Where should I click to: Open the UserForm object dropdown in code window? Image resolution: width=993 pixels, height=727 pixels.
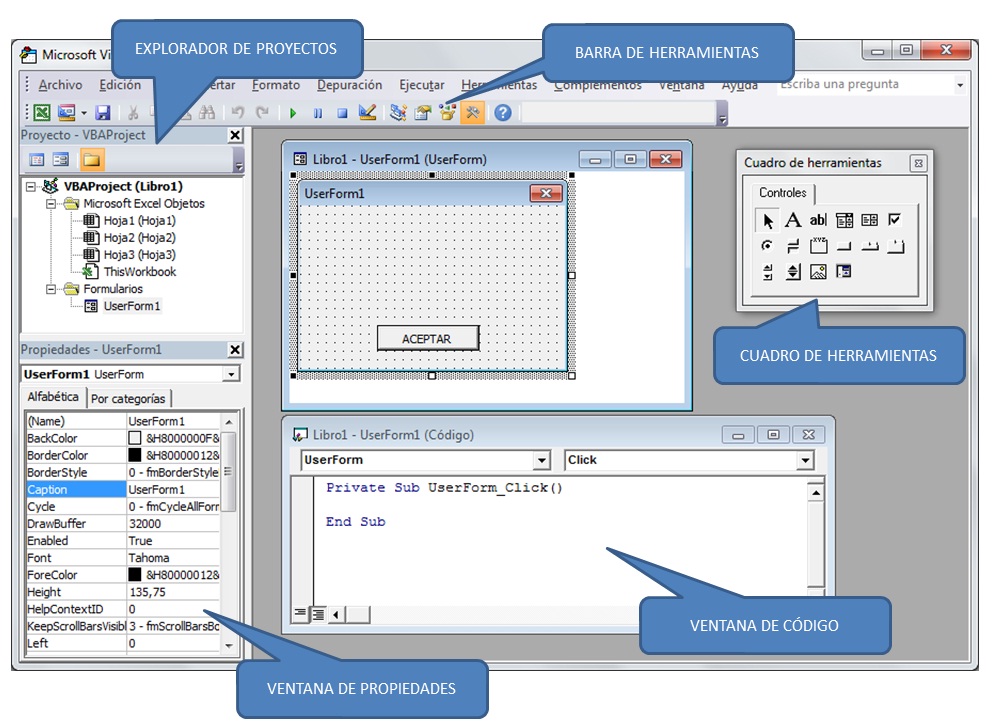coord(541,460)
